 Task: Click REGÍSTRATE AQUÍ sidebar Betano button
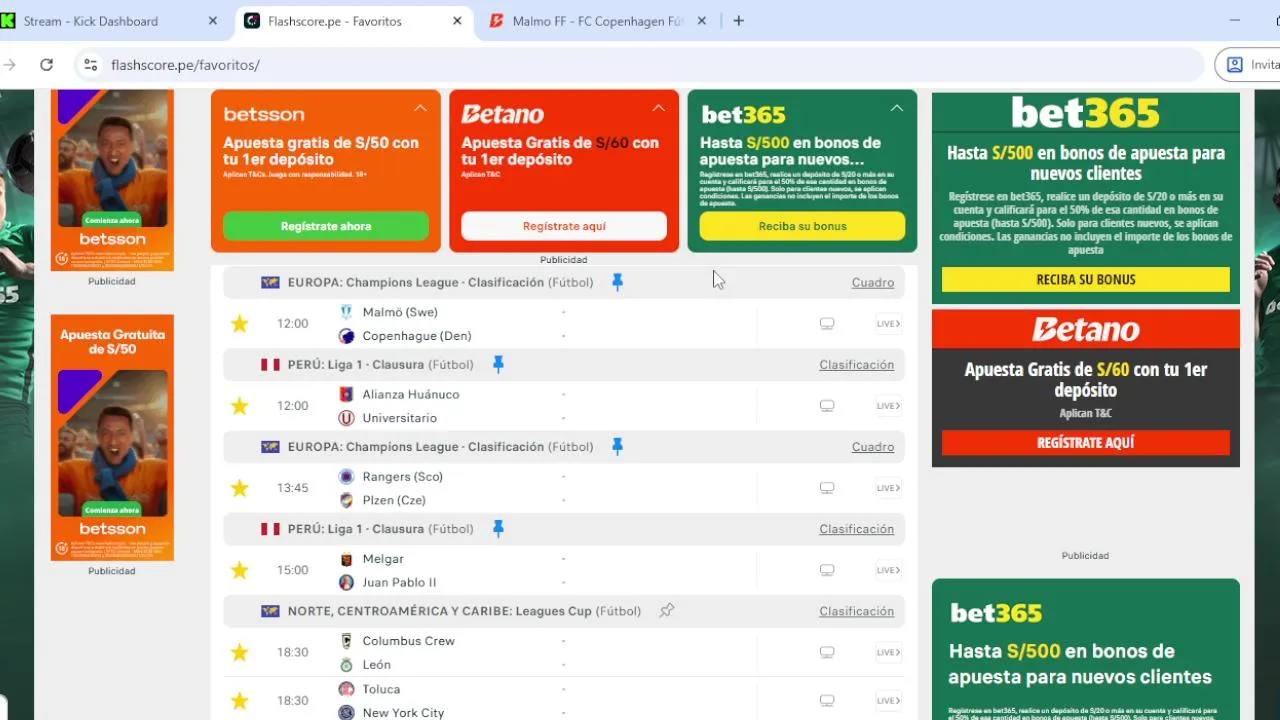click(1086, 442)
